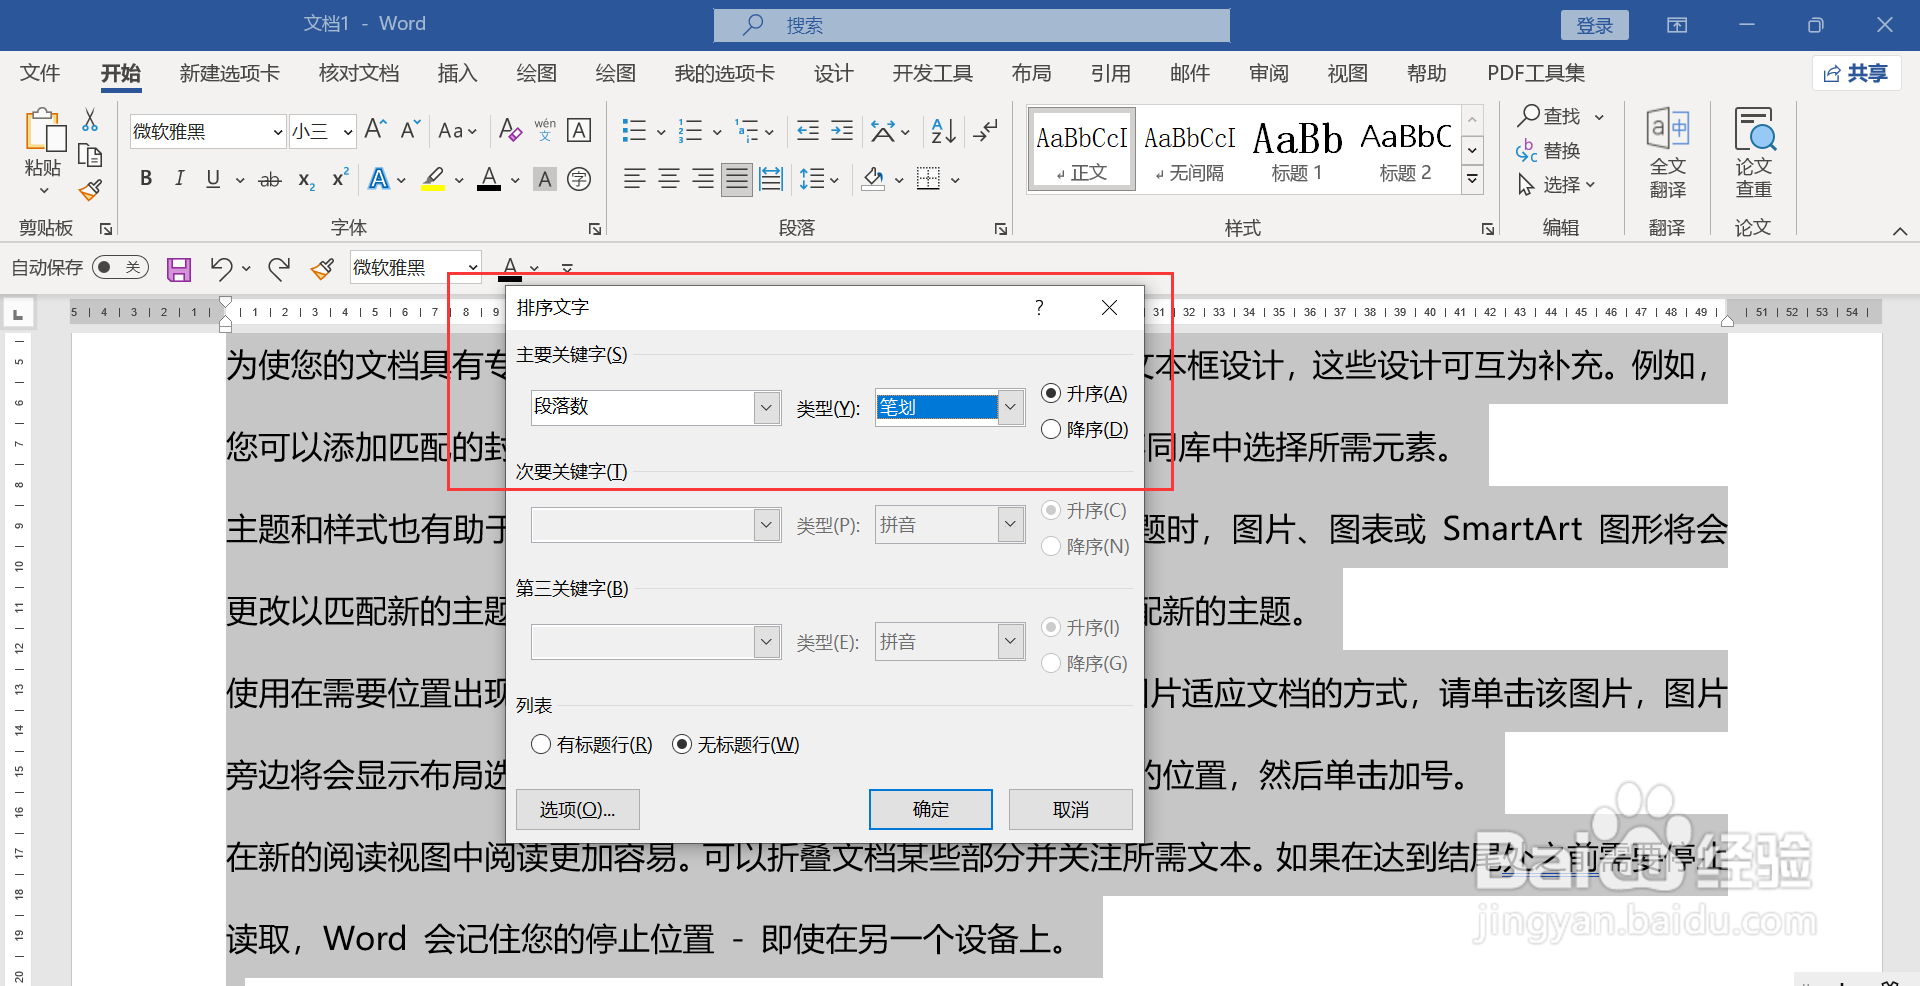Viewport: 1920px width, 986px height.
Task: Click the title bar search box
Action: click(972, 25)
